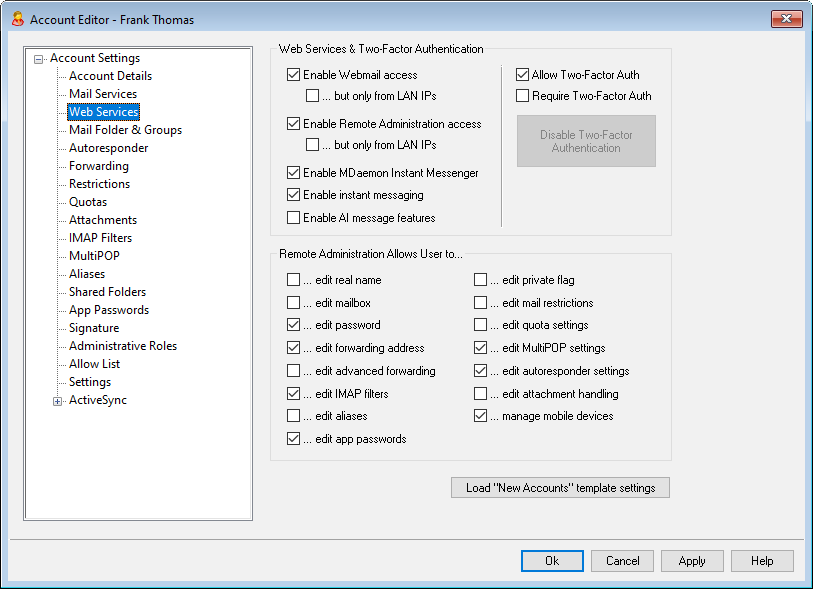
Task: Uncheck manage mobile devices permission
Action: pos(481,416)
